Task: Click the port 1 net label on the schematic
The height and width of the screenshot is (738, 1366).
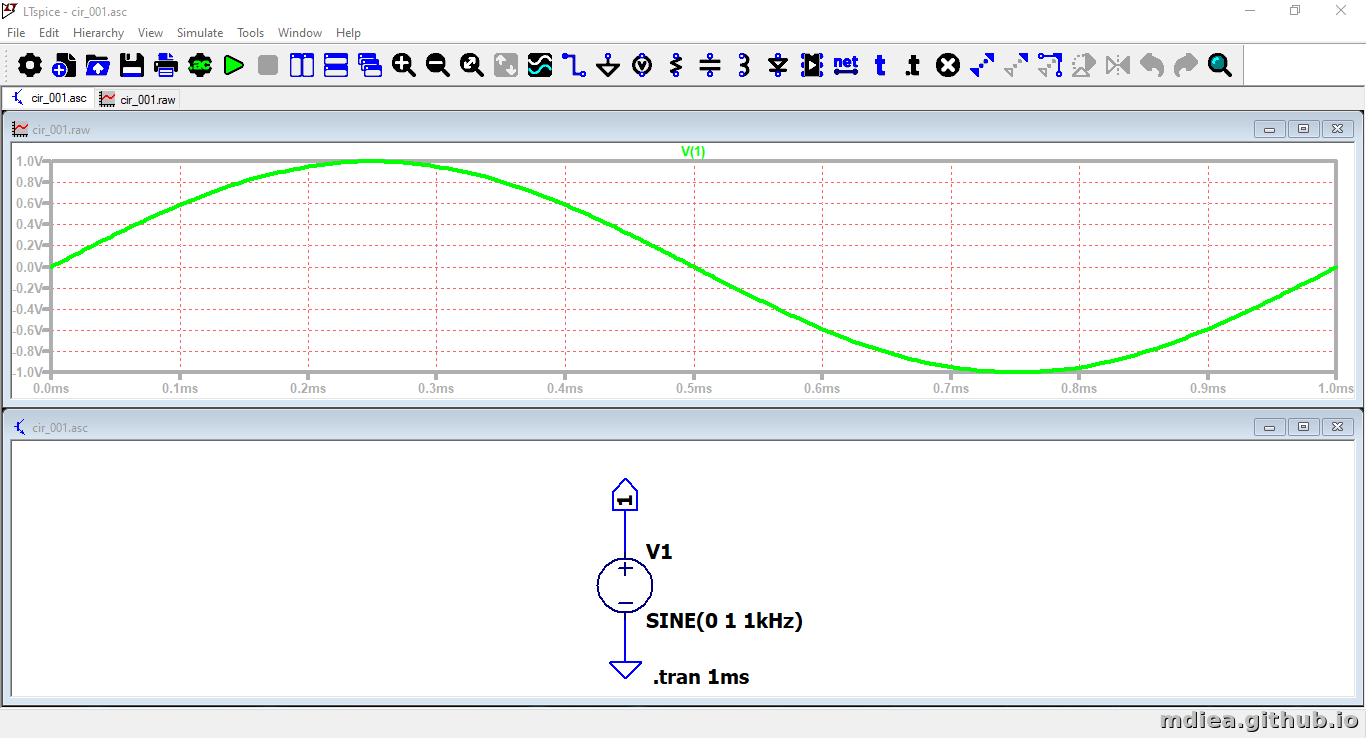Action: pyautogui.click(x=625, y=495)
